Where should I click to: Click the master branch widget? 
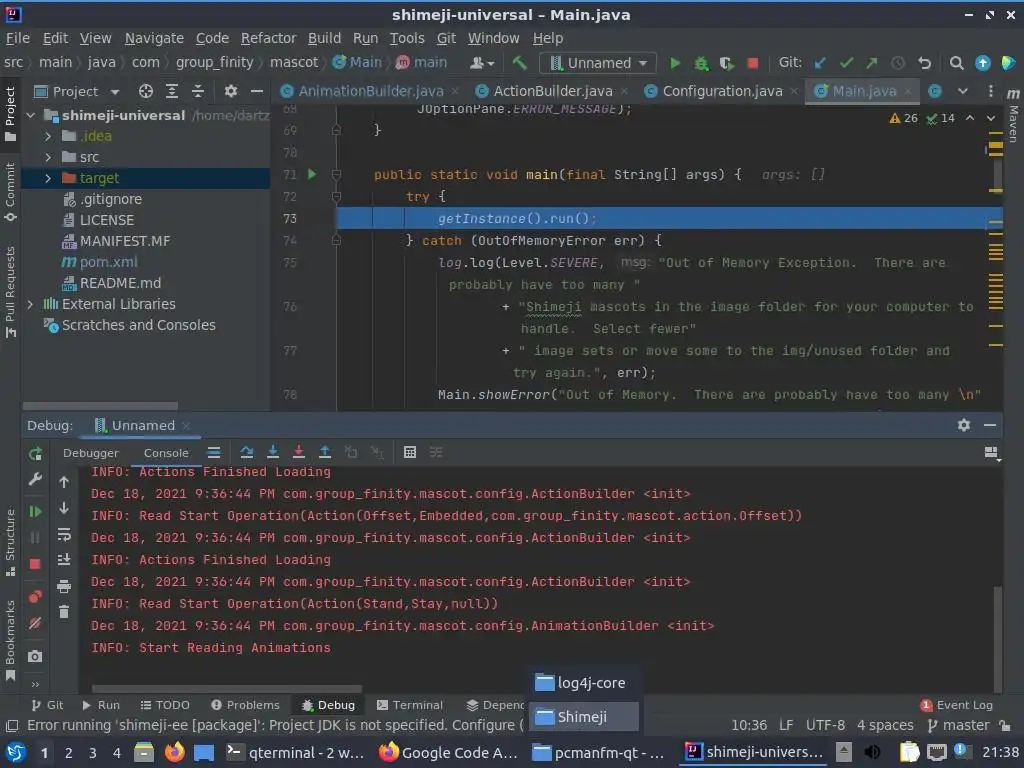click(x=959, y=726)
